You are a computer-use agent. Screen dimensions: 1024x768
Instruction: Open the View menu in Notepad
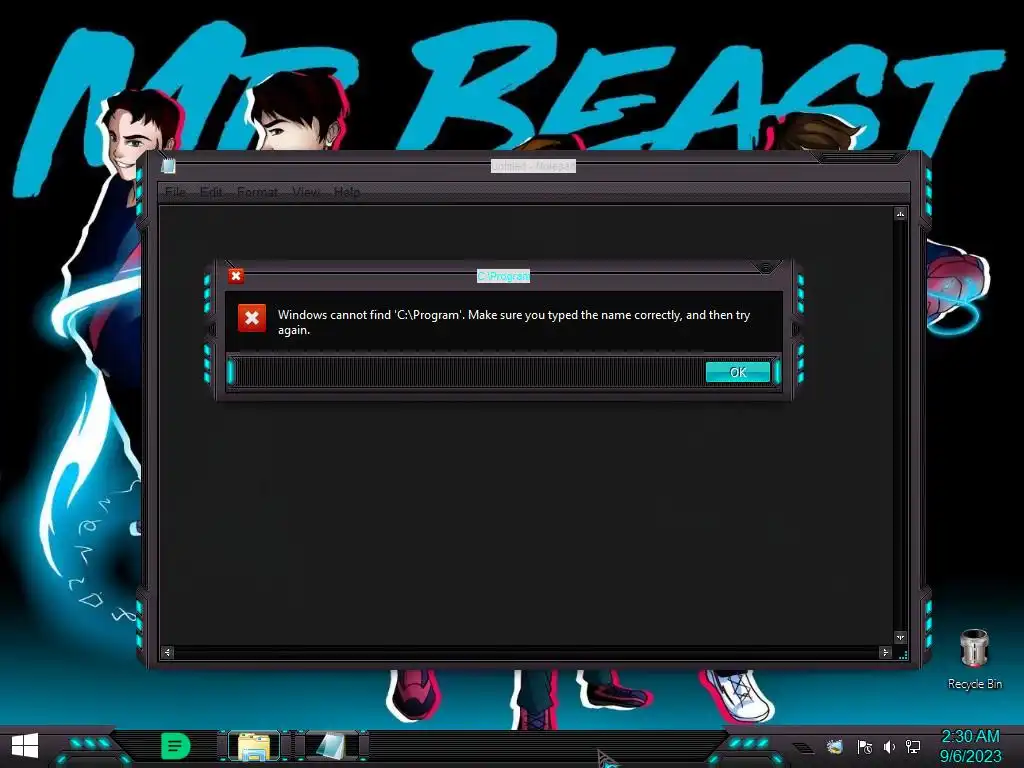(306, 192)
